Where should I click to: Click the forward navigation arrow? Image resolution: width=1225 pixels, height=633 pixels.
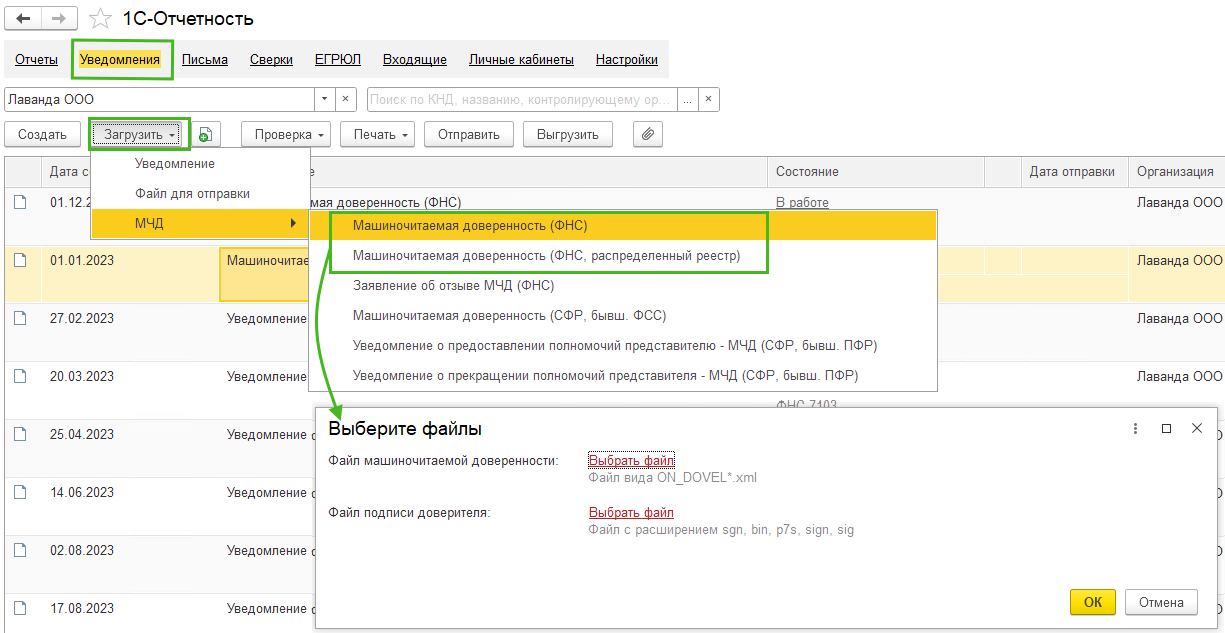coord(59,18)
